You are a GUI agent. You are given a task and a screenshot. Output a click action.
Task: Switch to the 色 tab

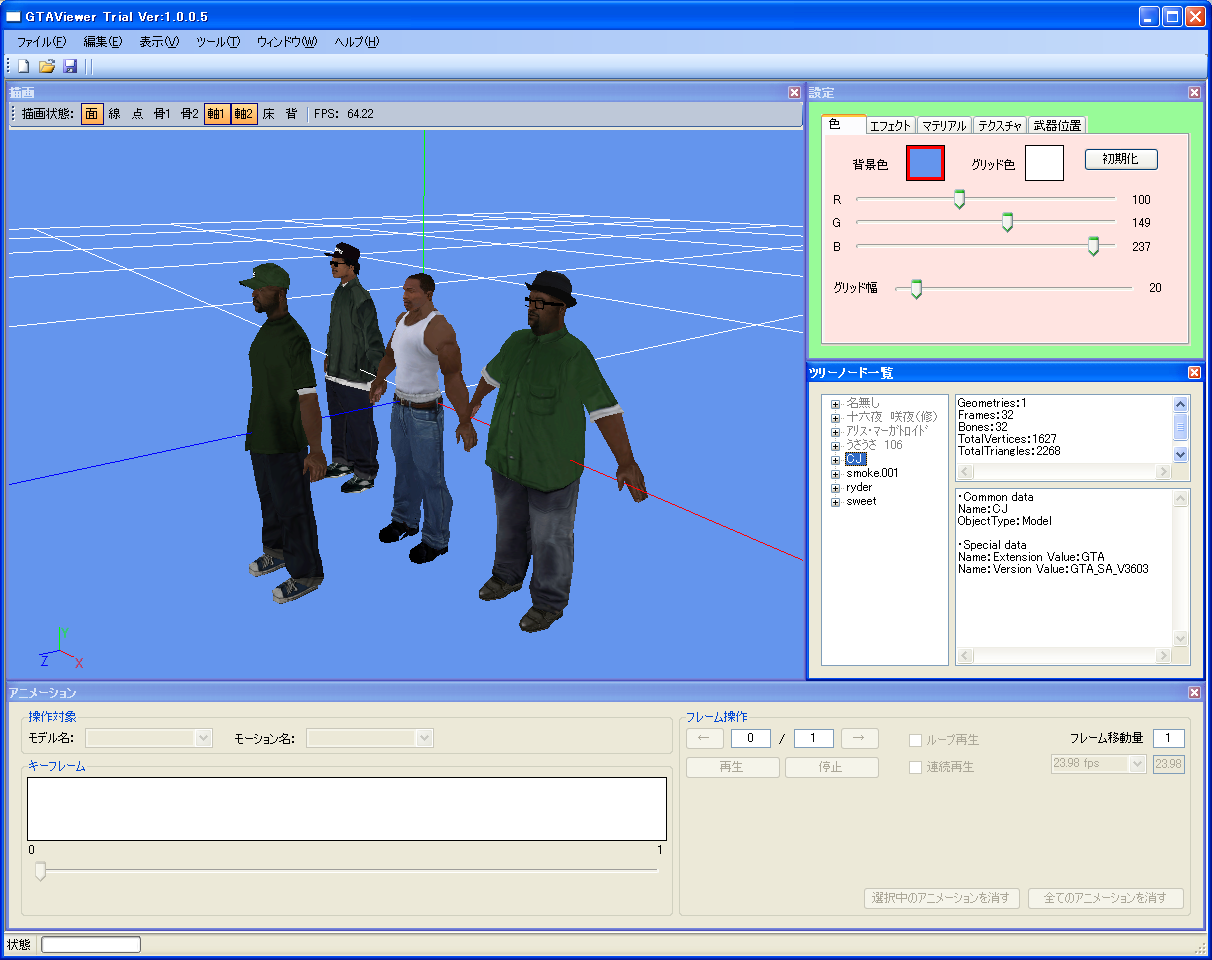844,124
